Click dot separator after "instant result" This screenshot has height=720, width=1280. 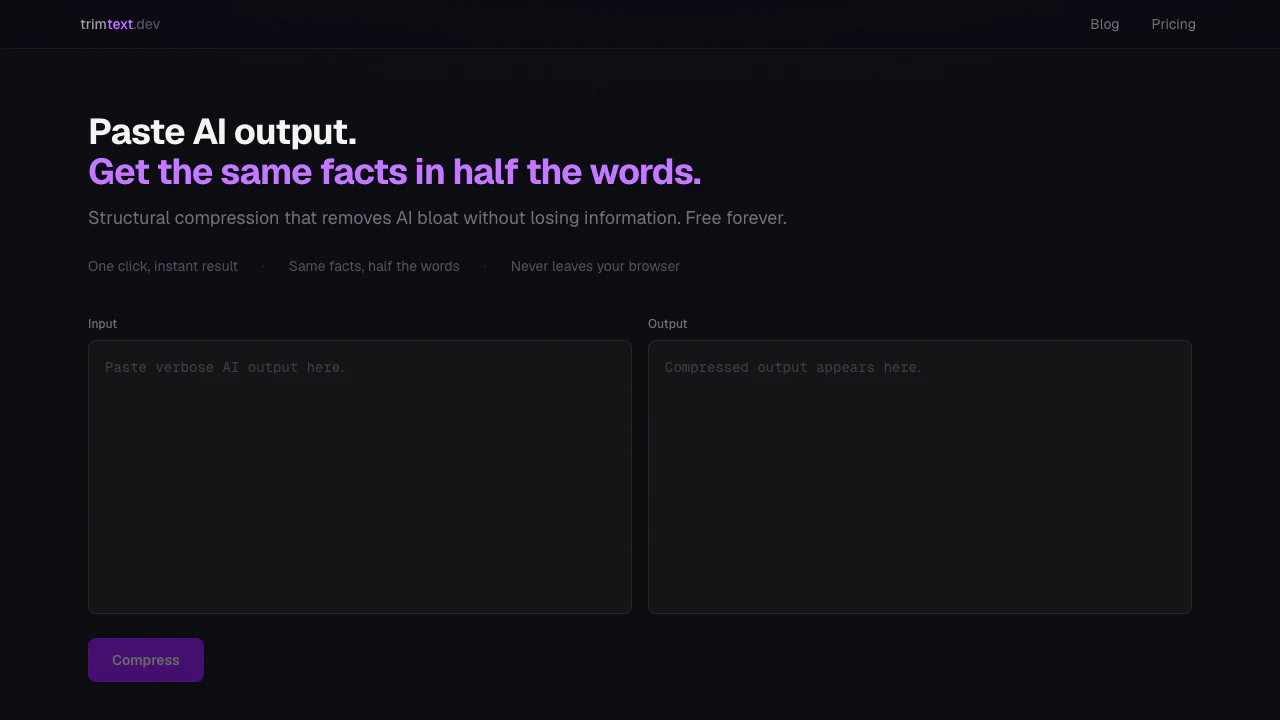pos(263,266)
